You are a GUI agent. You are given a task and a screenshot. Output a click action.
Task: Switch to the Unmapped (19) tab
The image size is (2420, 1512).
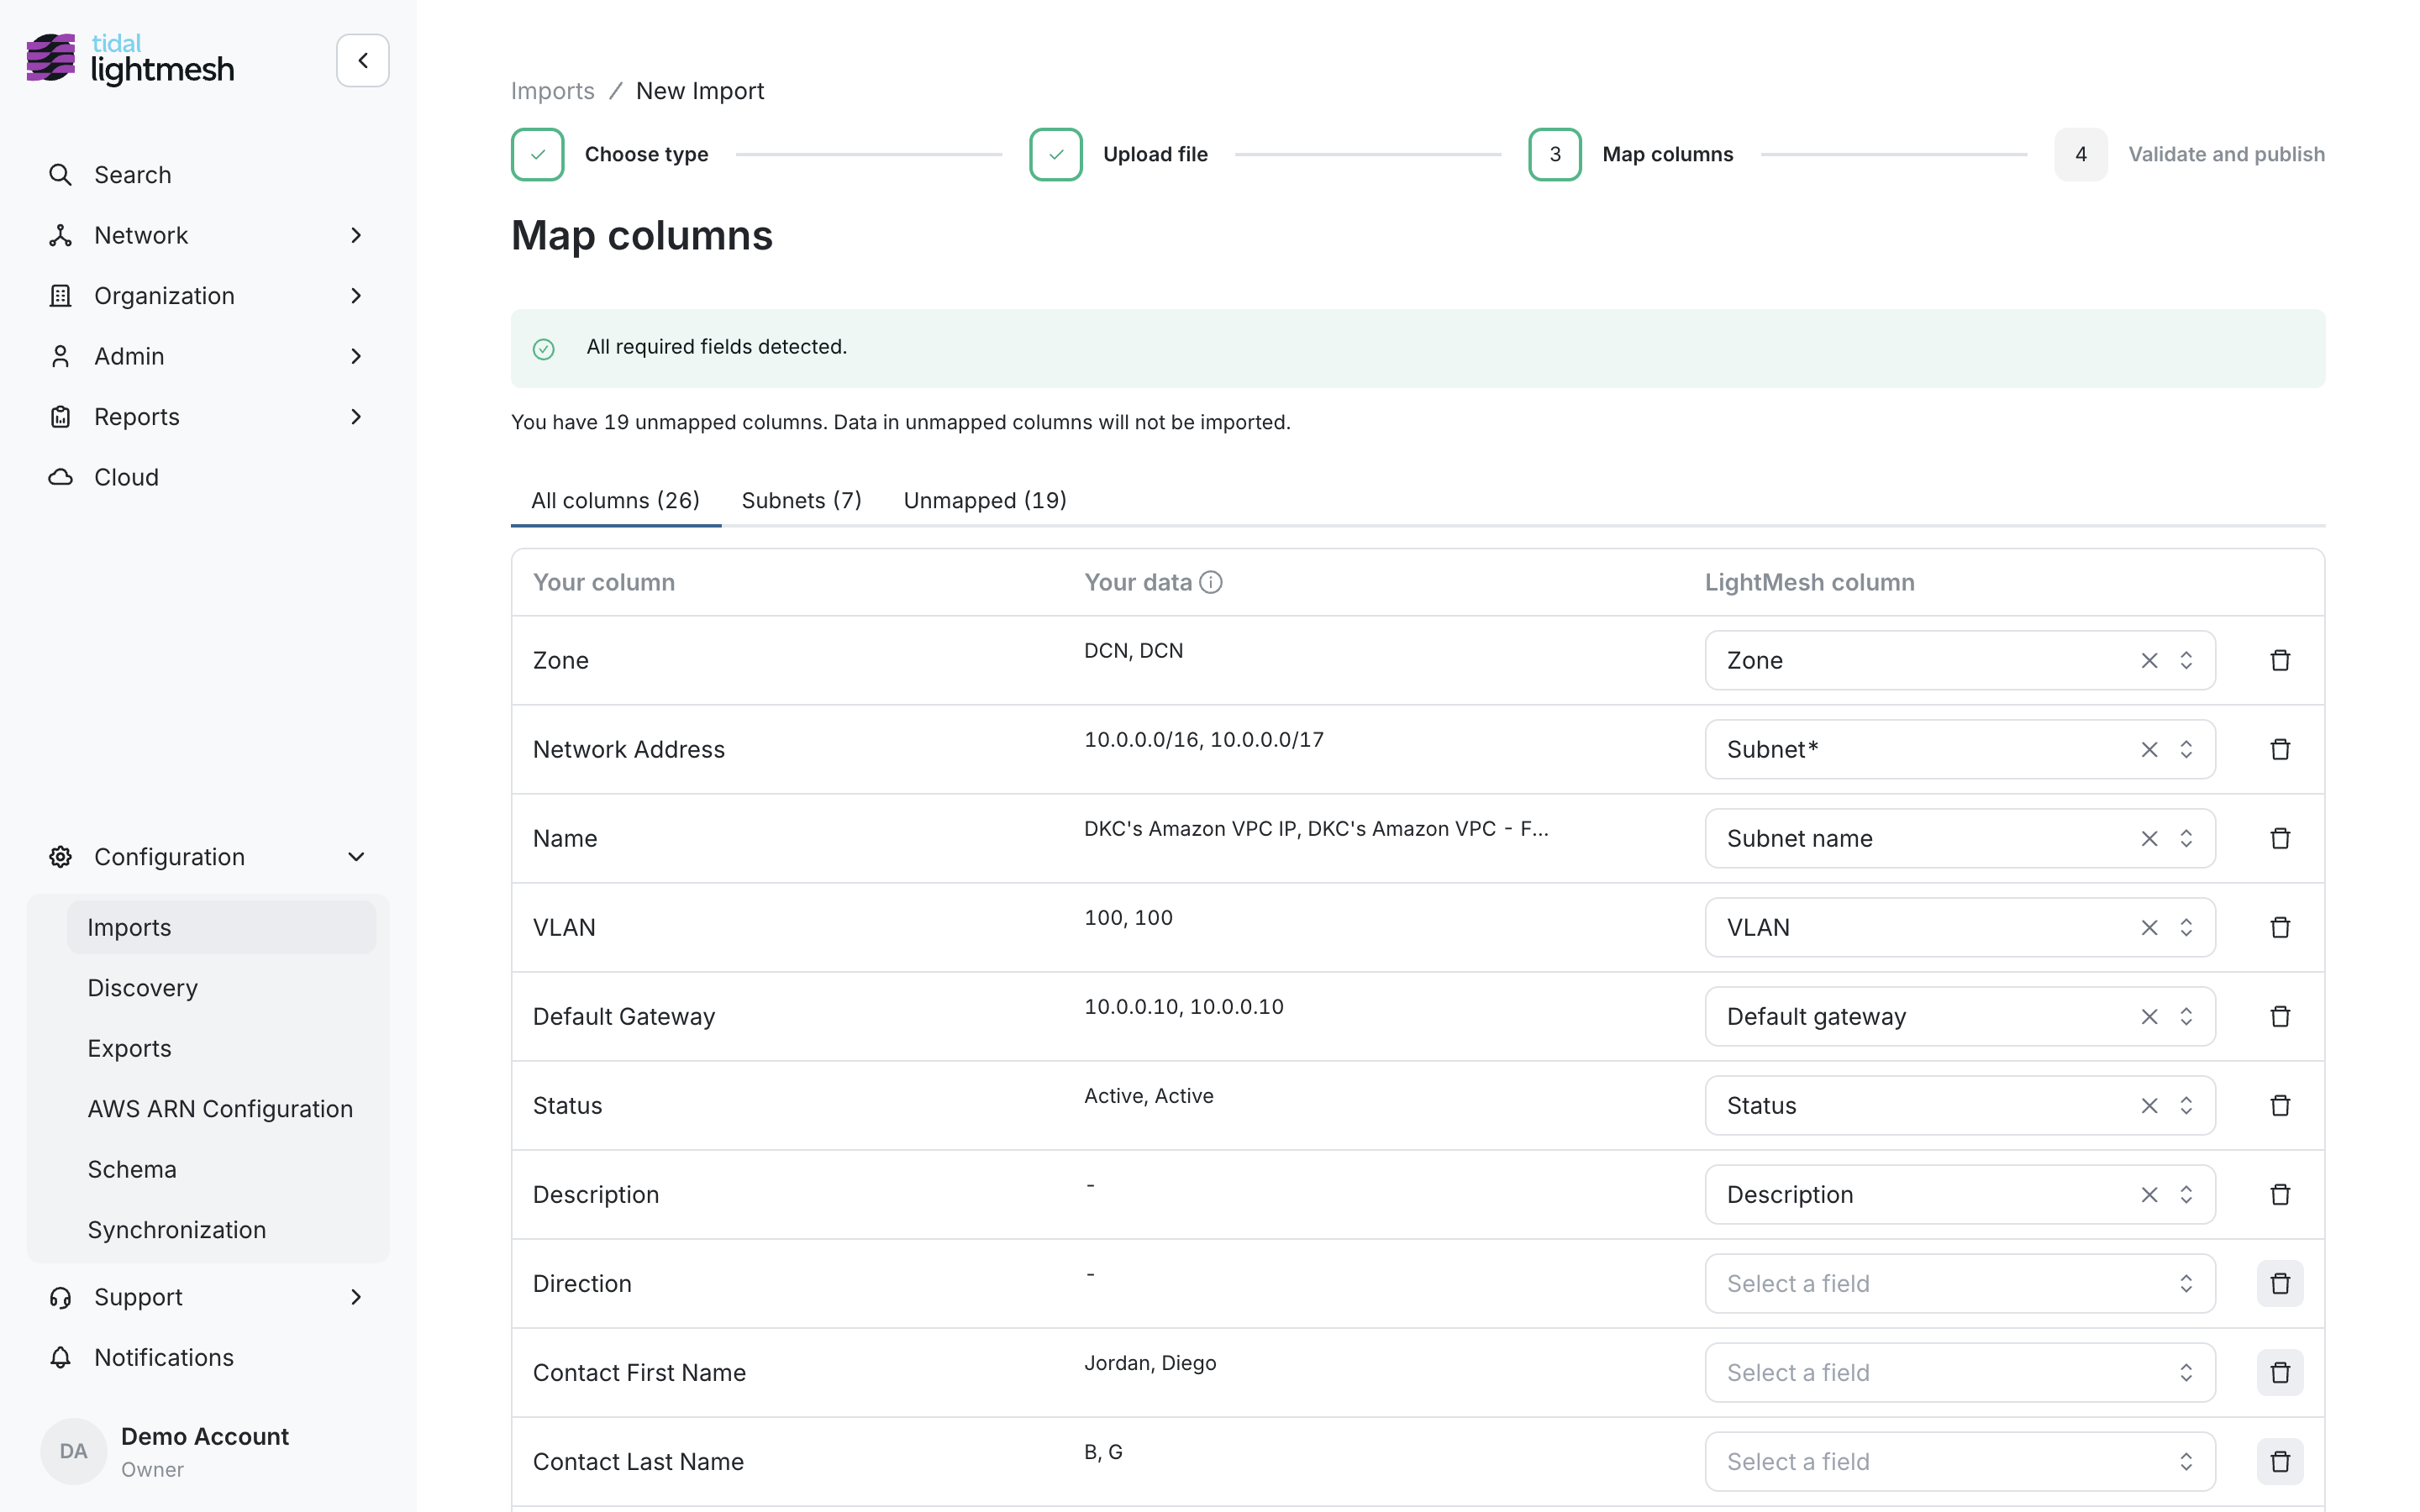(x=985, y=500)
